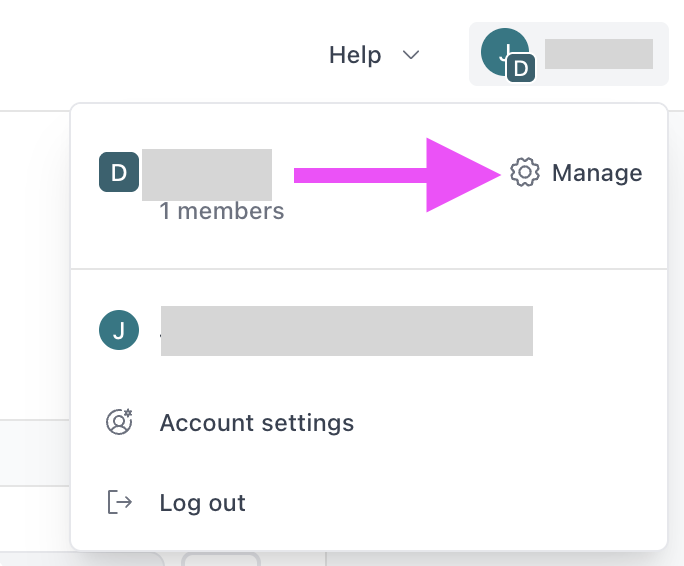684x566 pixels.
Task: Click the redacted workspace name beside D avatar
Action: (x=207, y=173)
